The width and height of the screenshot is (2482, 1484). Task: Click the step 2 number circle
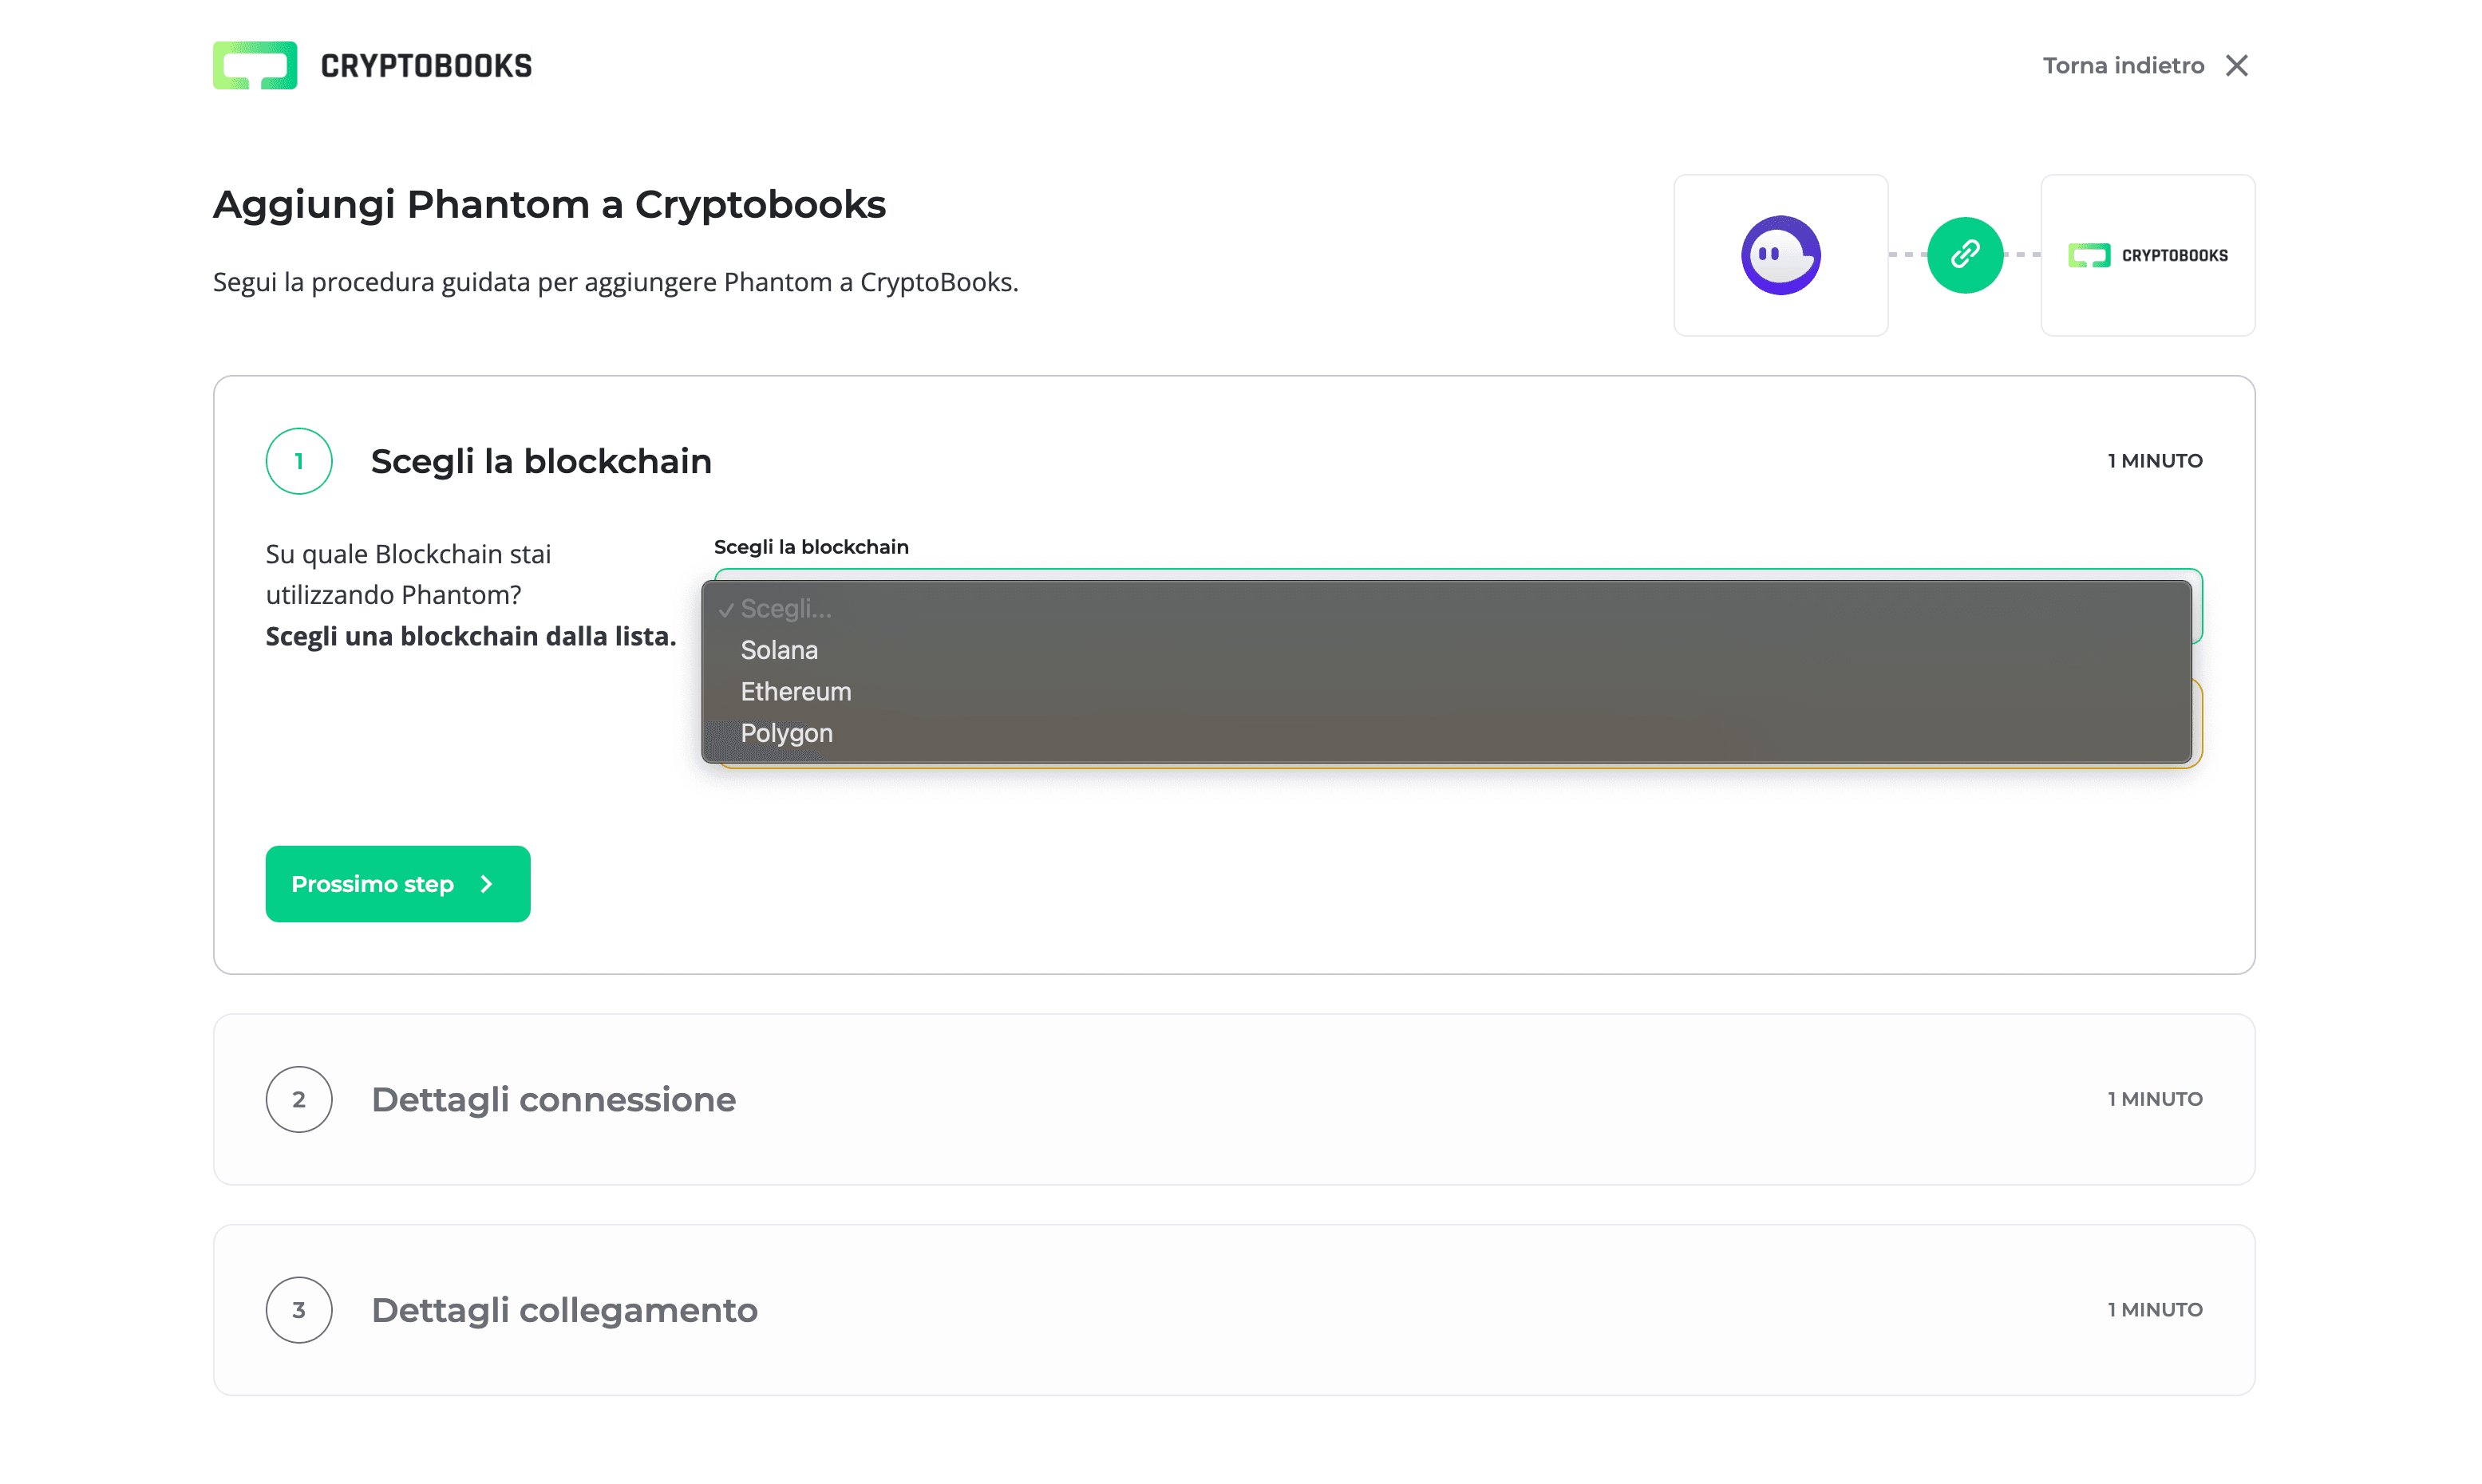tap(299, 1099)
